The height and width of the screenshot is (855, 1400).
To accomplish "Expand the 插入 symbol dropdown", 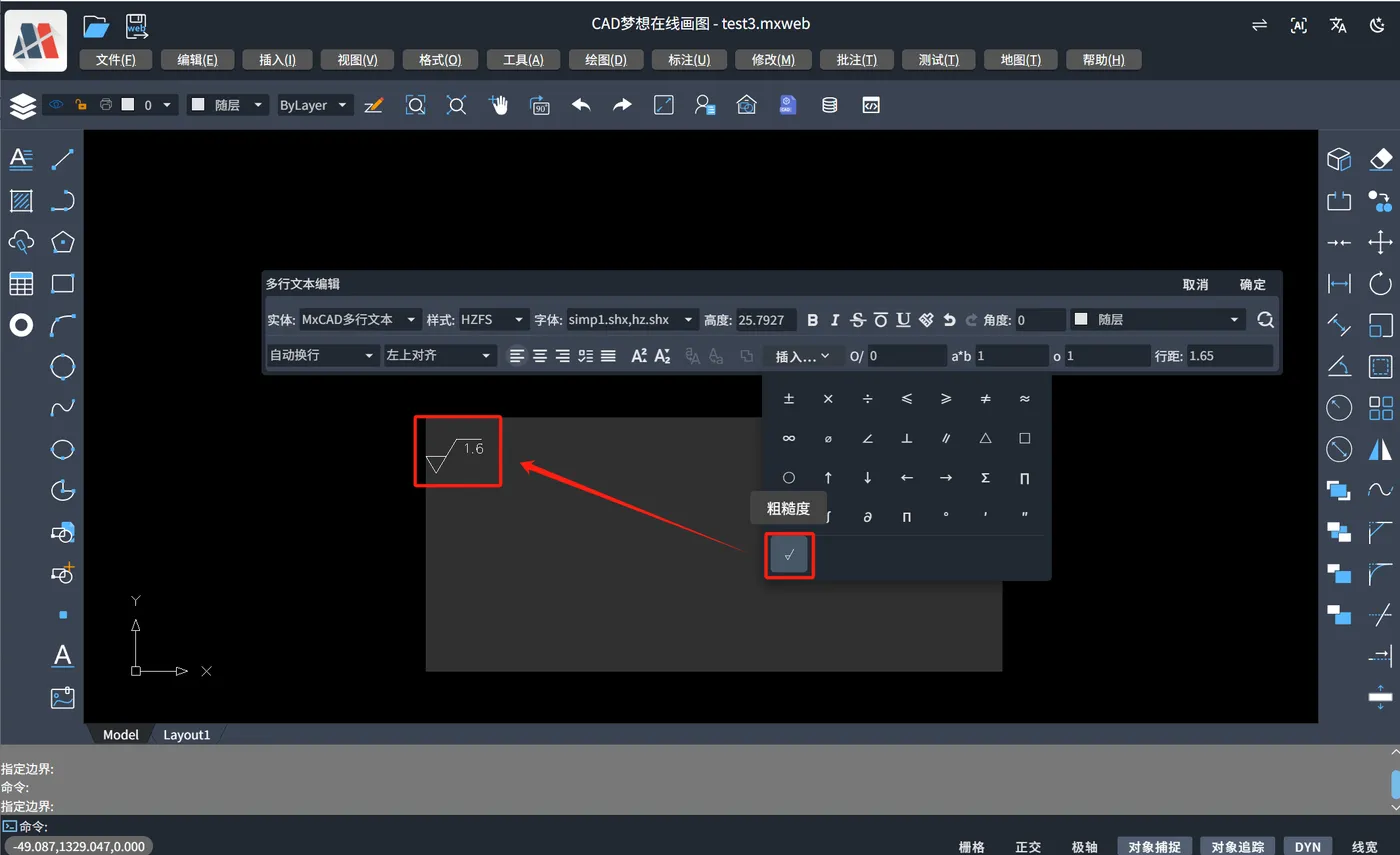I will coord(803,356).
